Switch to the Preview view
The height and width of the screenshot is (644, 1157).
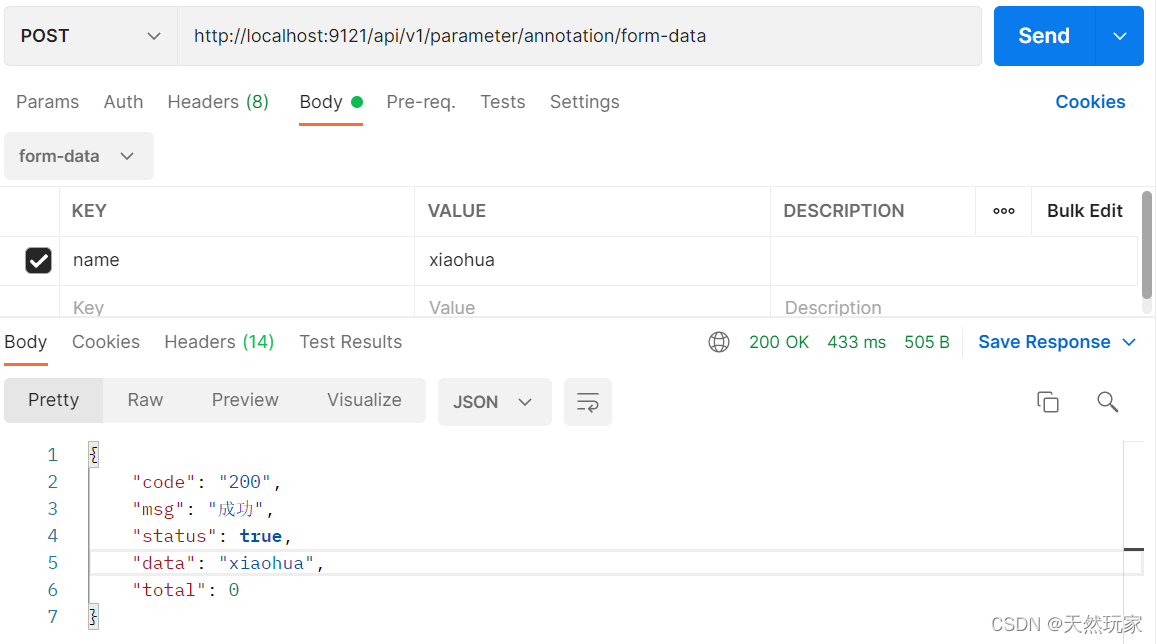(245, 401)
